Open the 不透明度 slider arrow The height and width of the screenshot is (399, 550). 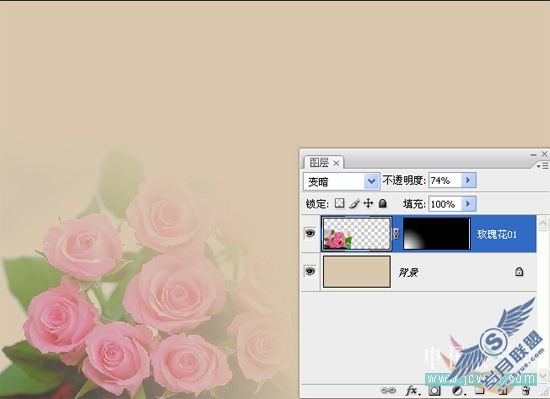pos(468,180)
